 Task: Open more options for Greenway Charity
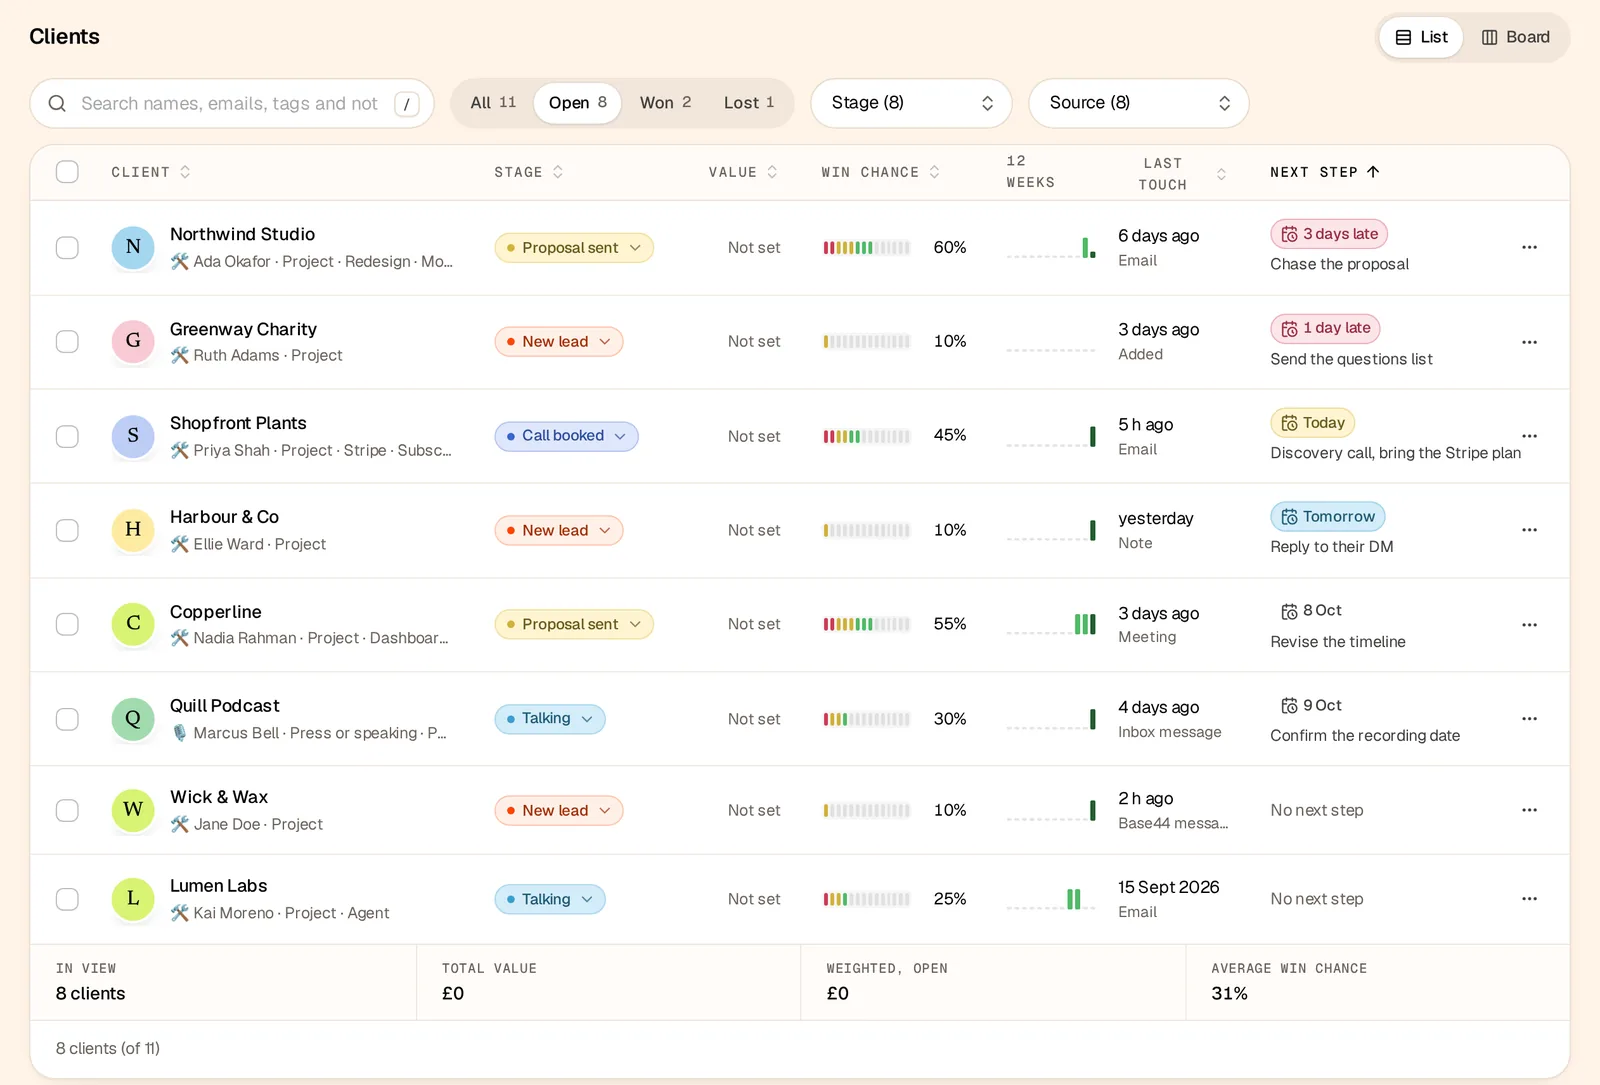(1529, 342)
